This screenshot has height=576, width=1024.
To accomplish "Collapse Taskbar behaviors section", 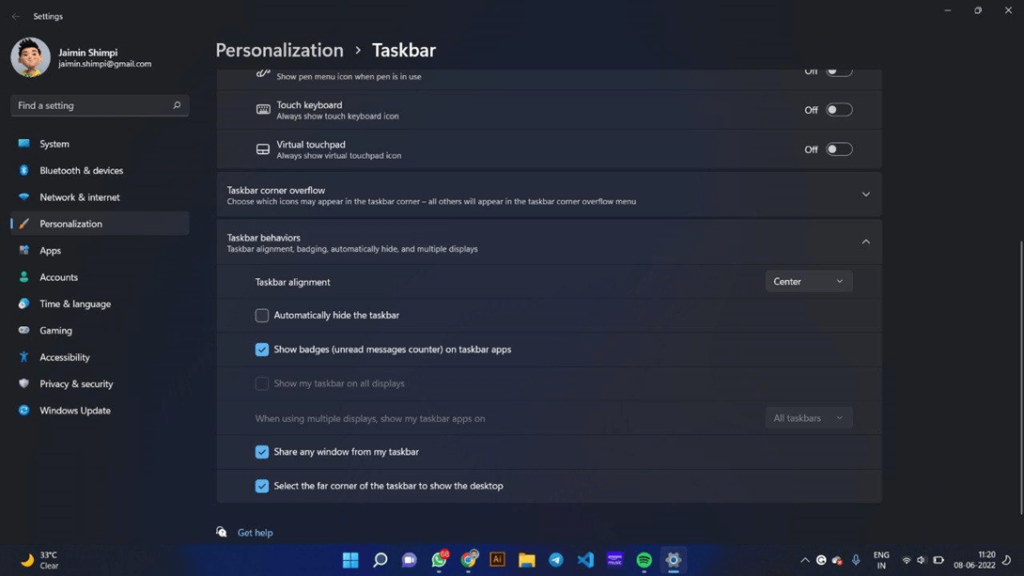I will [x=865, y=242].
